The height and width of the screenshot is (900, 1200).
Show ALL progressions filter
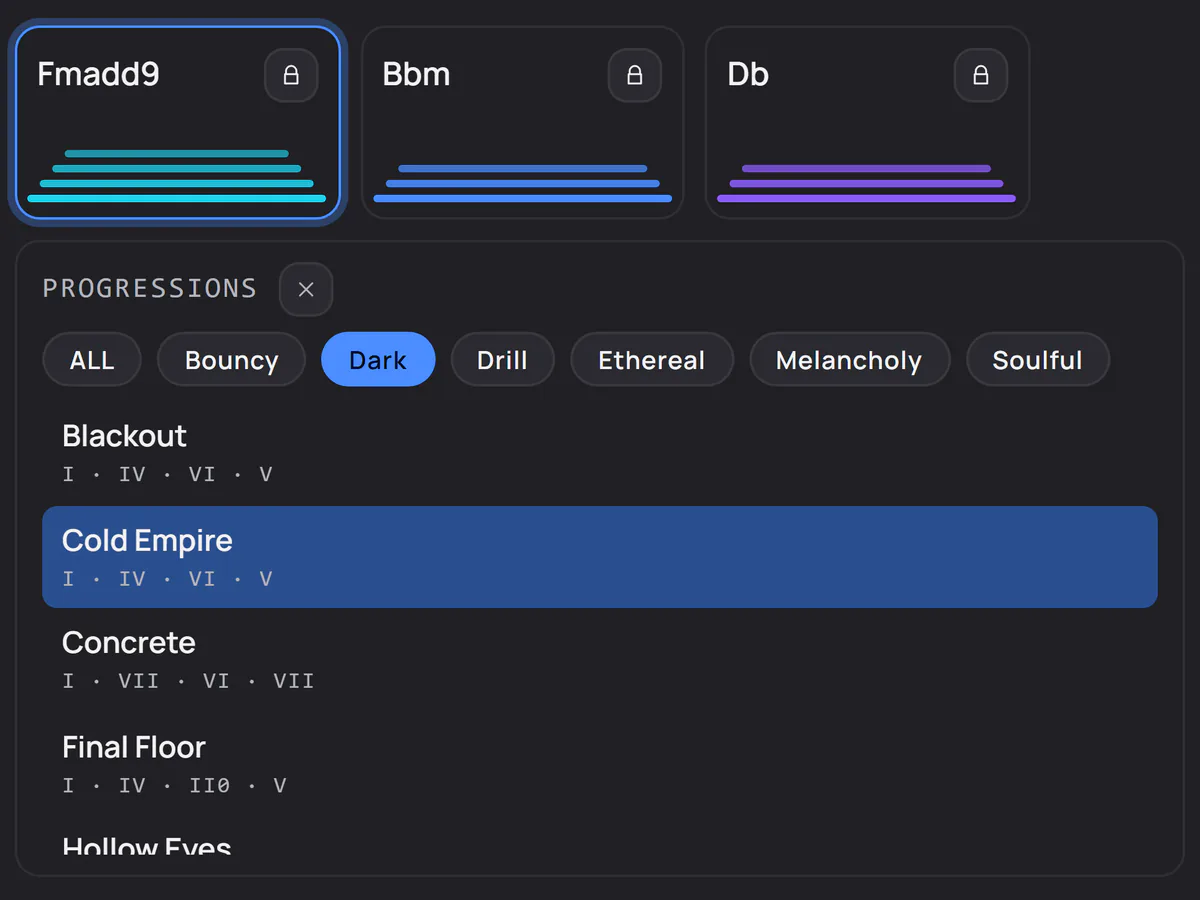coord(92,360)
